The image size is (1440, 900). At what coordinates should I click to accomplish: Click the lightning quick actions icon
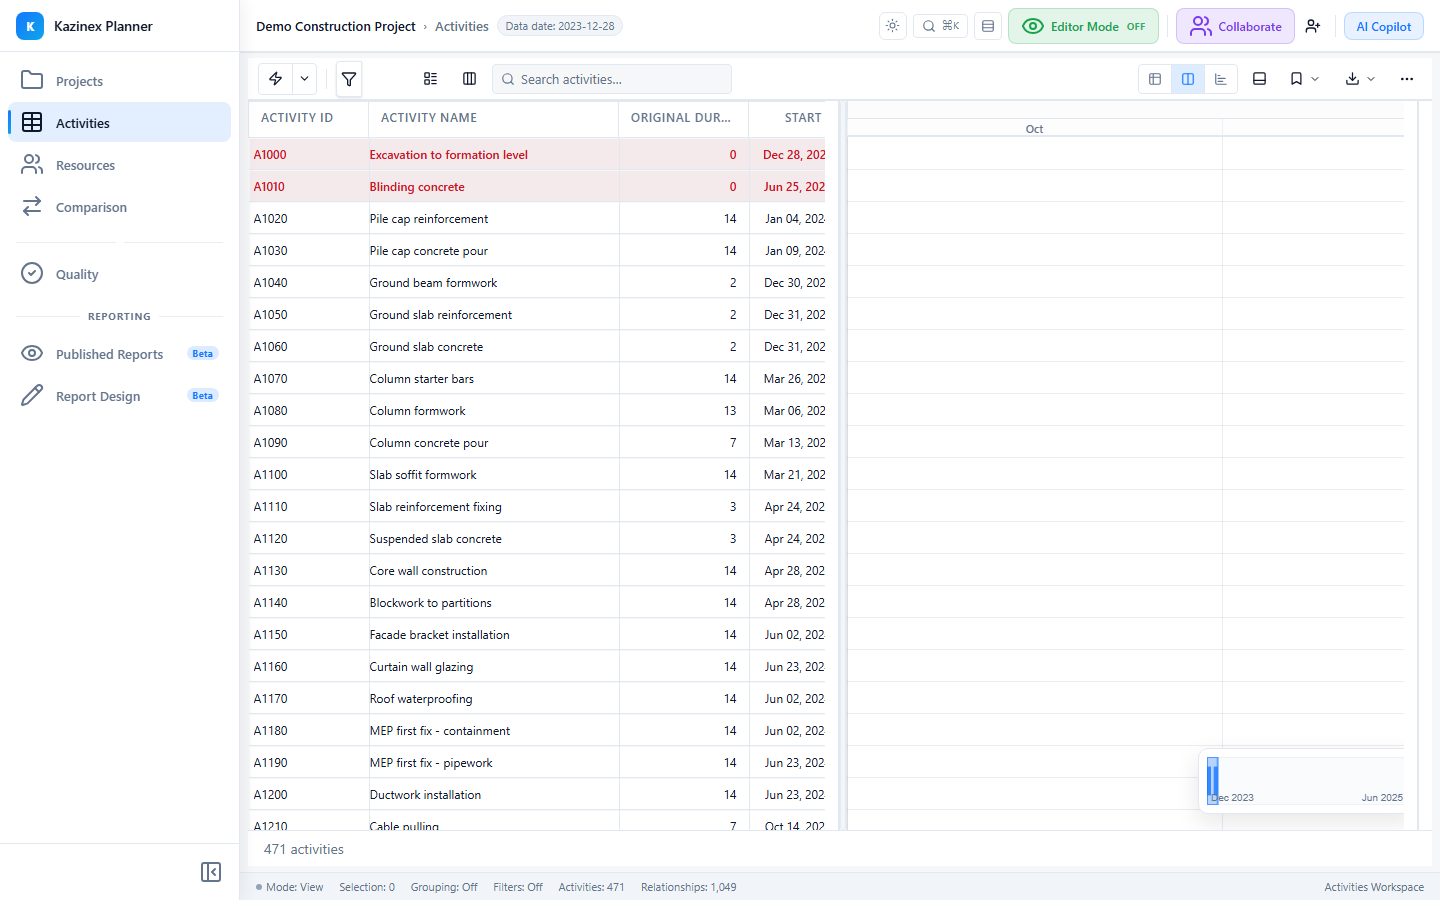coord(275,79)
